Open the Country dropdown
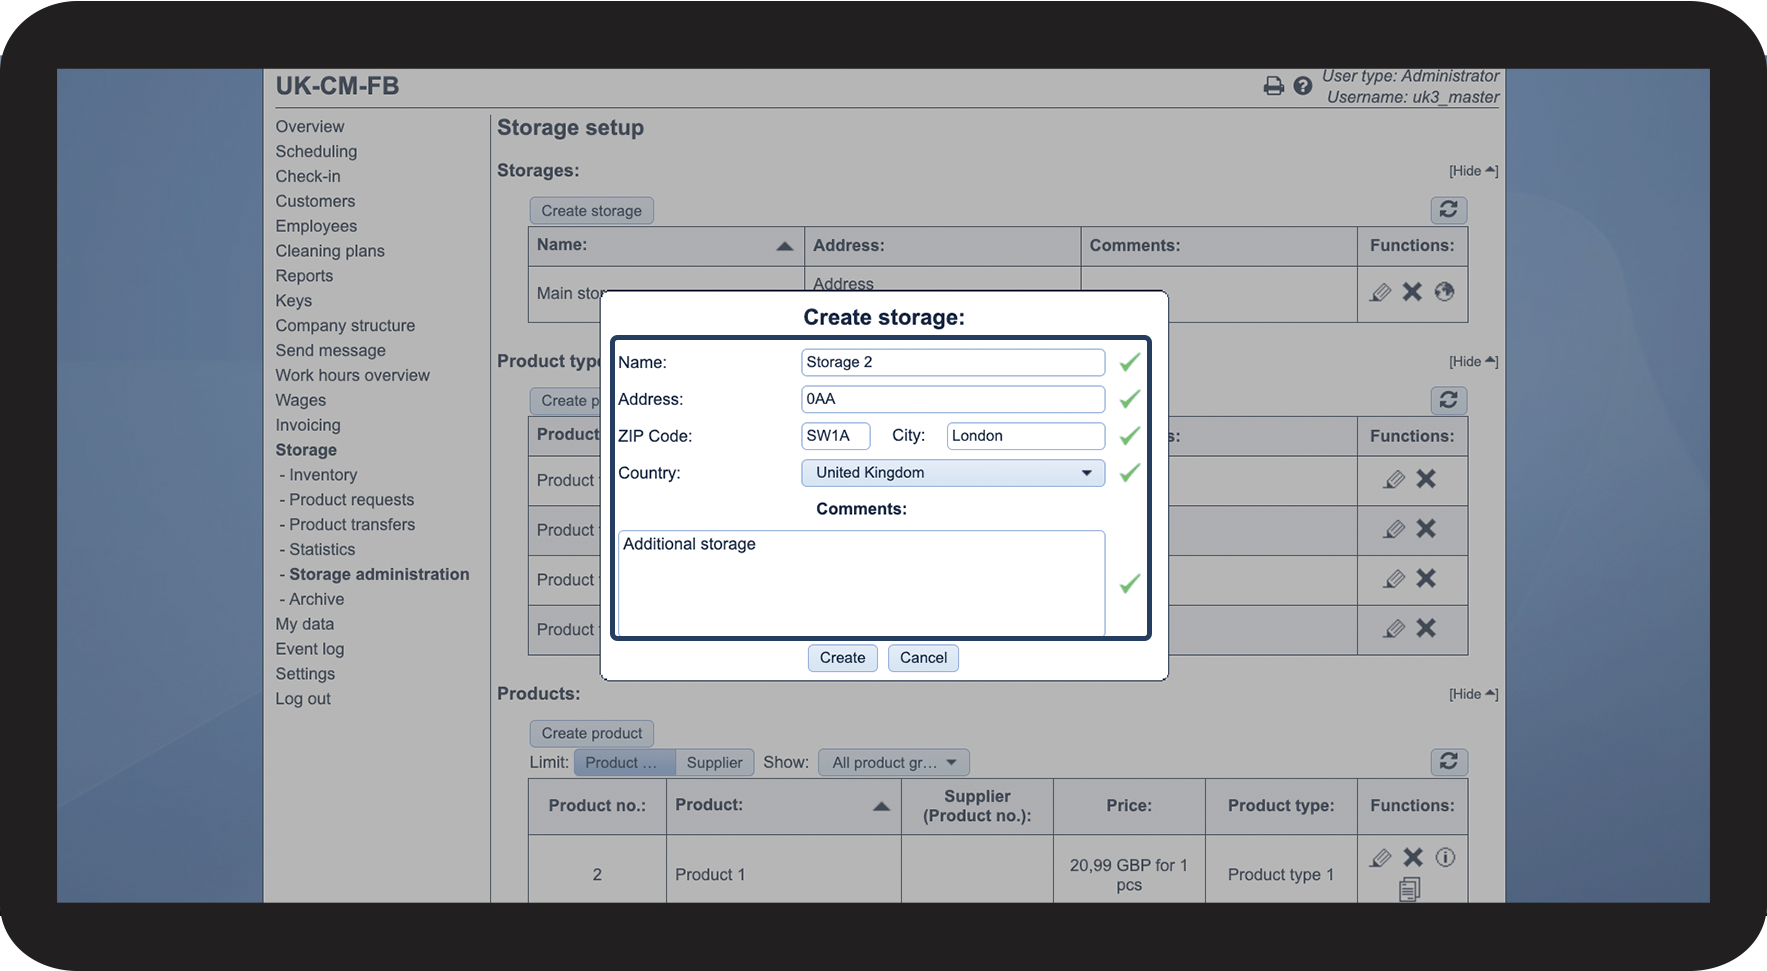 pyautogui.click(x=952, y=473)
